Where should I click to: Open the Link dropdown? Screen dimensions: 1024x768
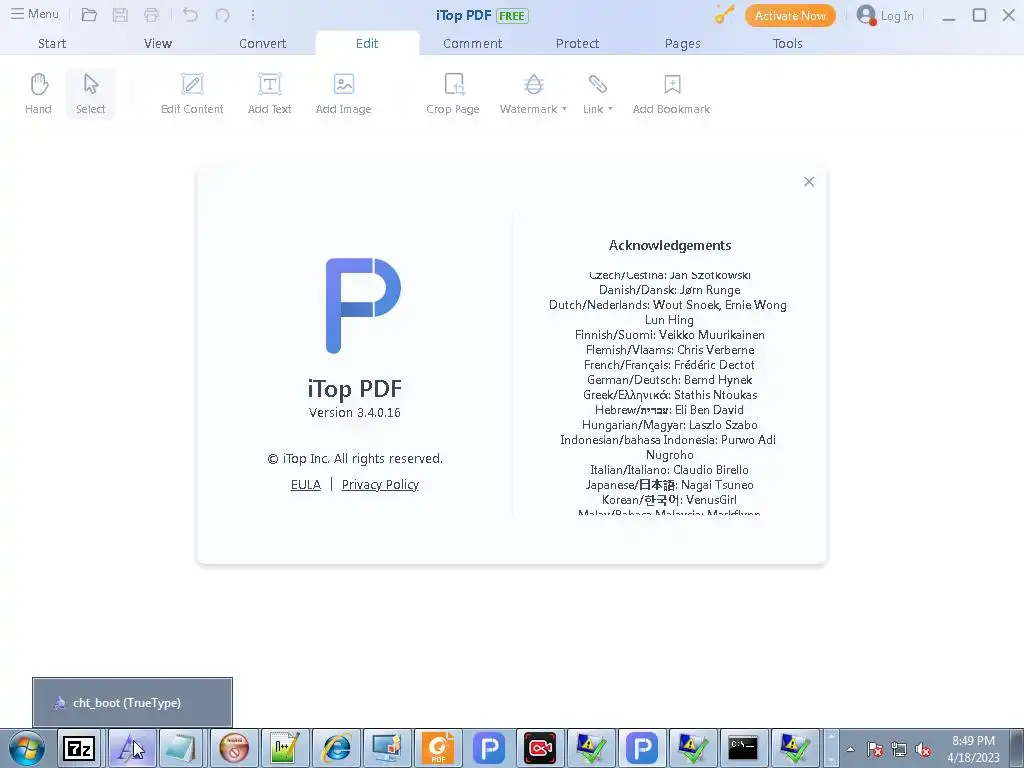(598, 94)
